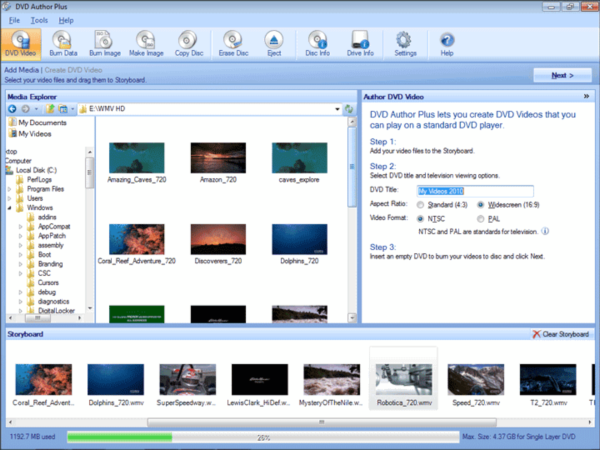Expand the AppCompat folder
600x450 pixels.
pos(21,227)
